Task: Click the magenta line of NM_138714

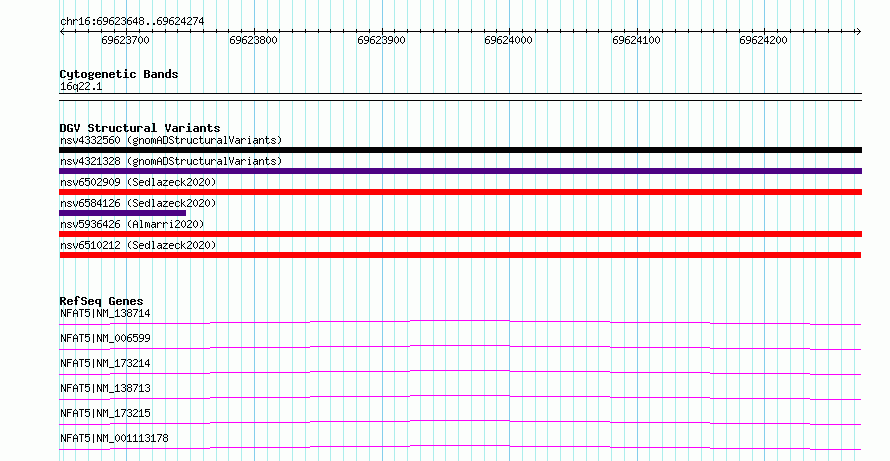Action: (x=460, y=322)
